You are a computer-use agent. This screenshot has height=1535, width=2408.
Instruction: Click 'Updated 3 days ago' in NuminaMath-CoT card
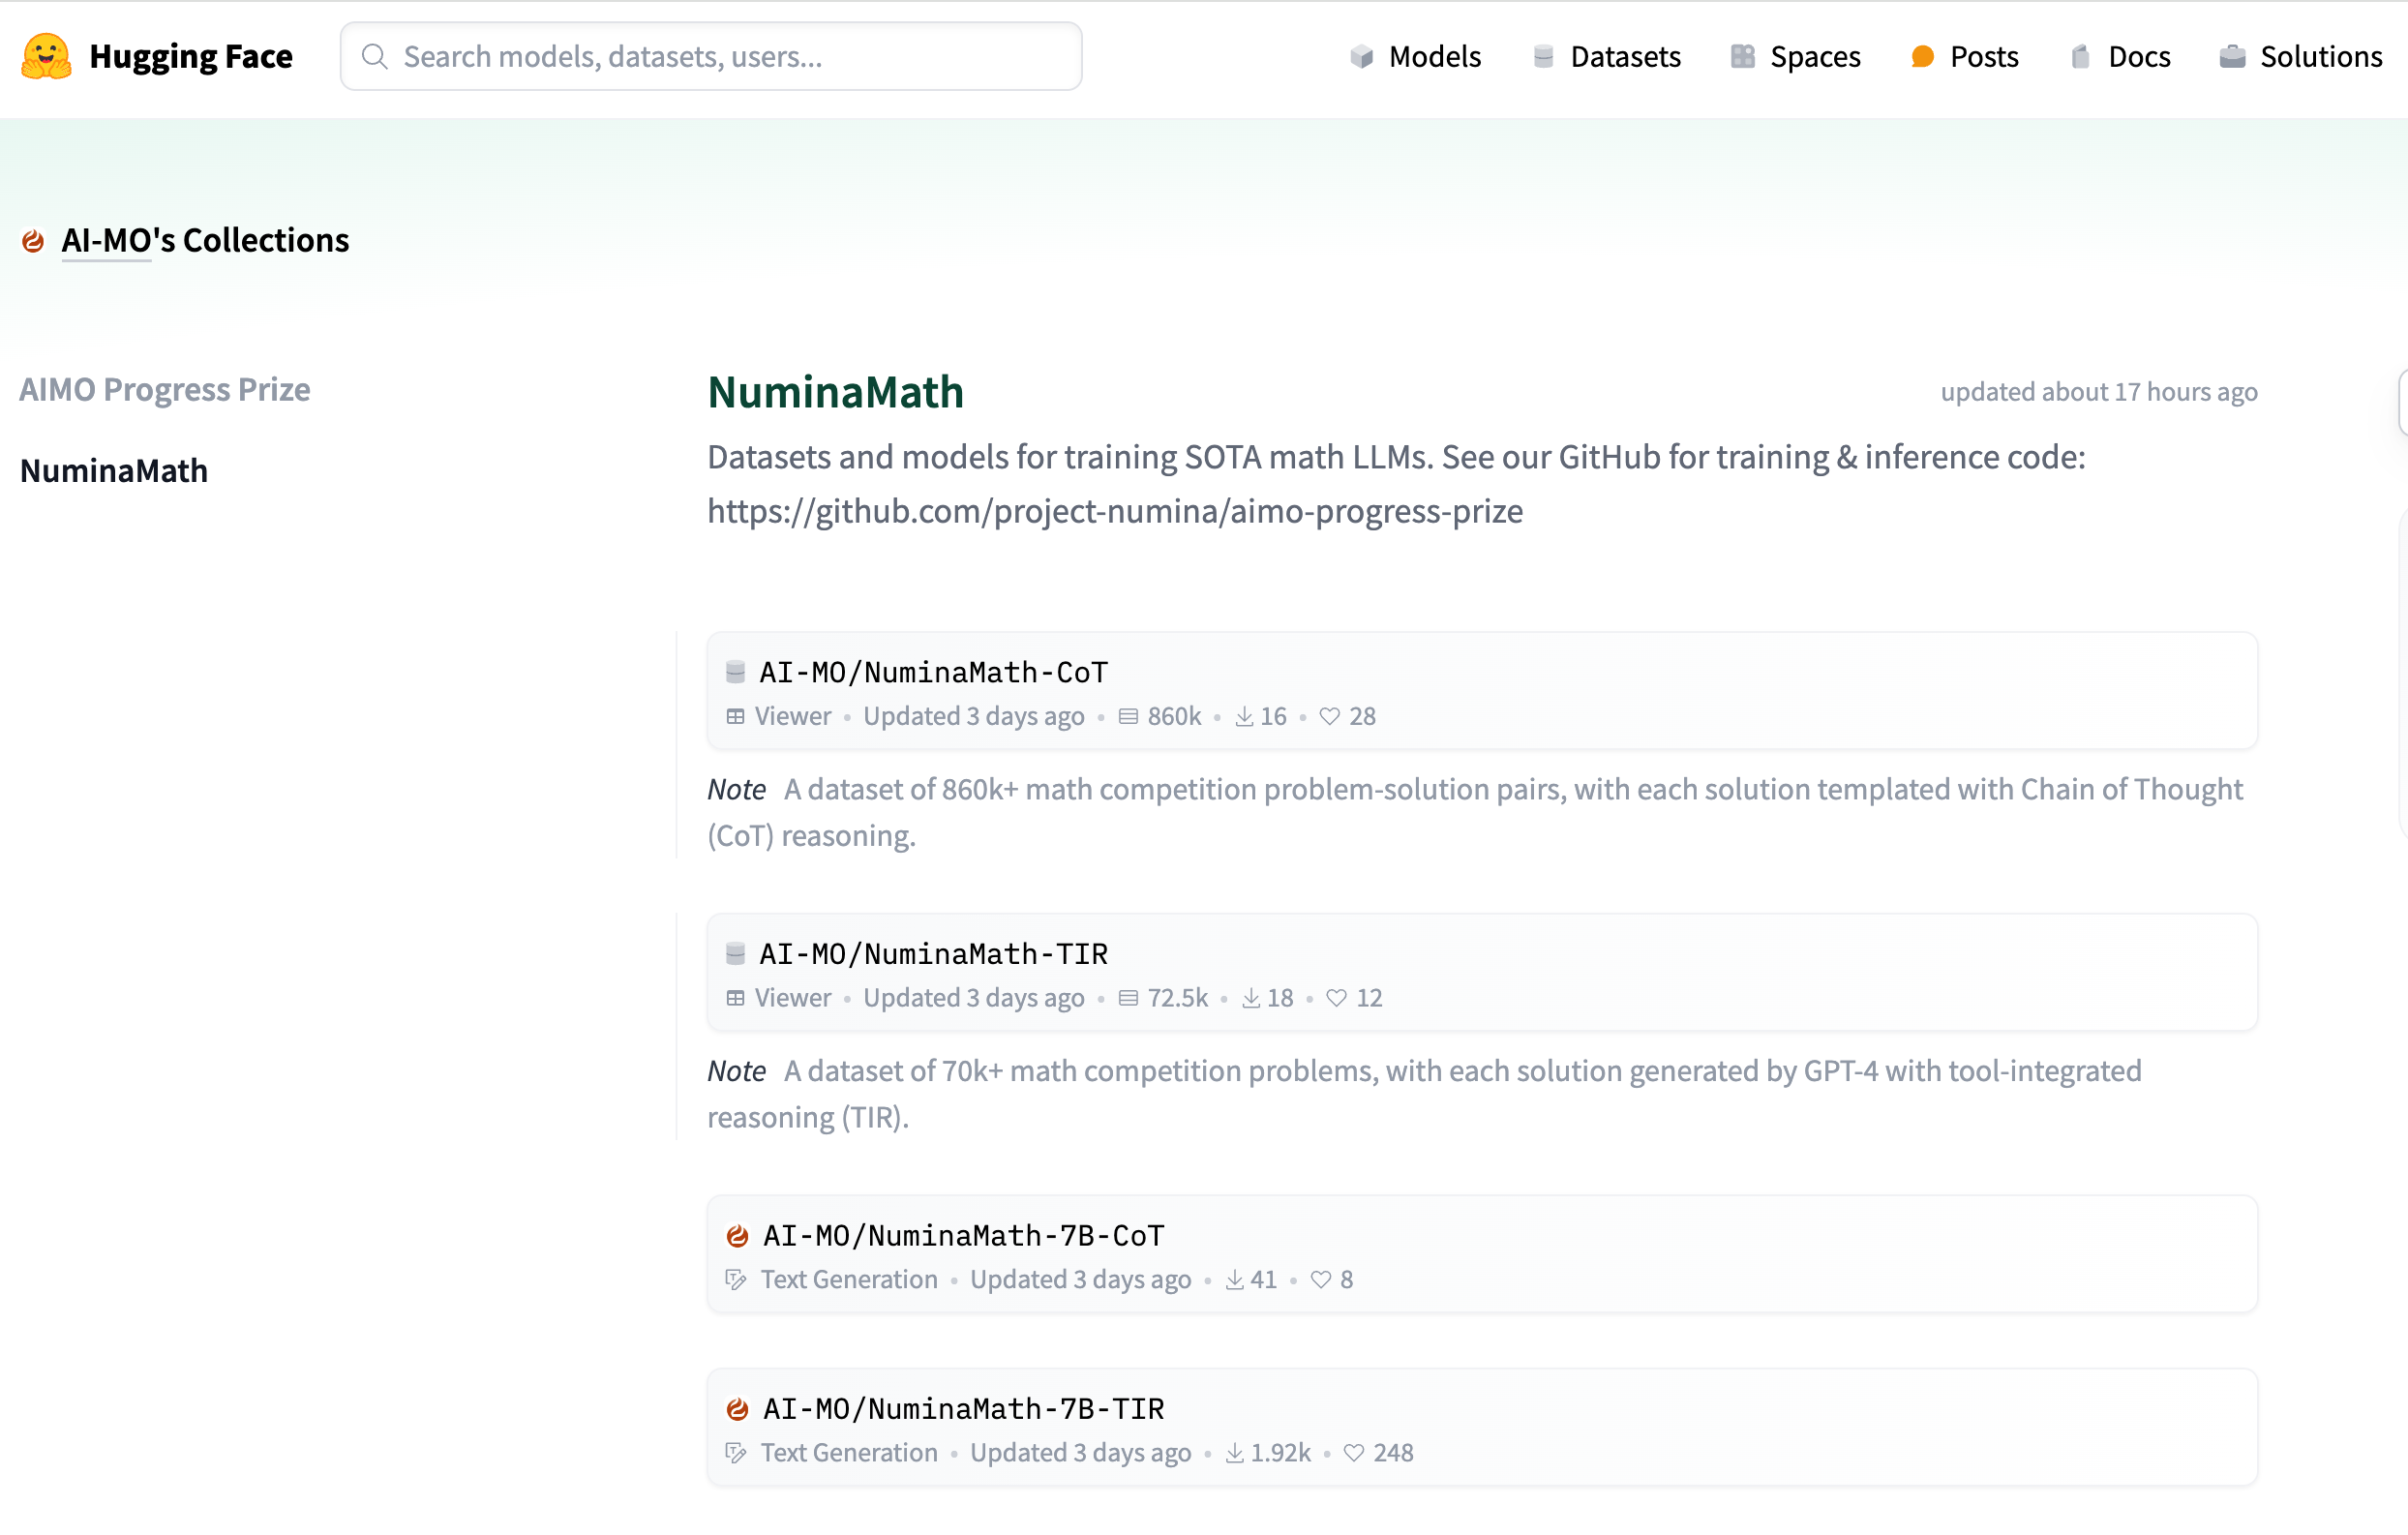tap(974, 717)
